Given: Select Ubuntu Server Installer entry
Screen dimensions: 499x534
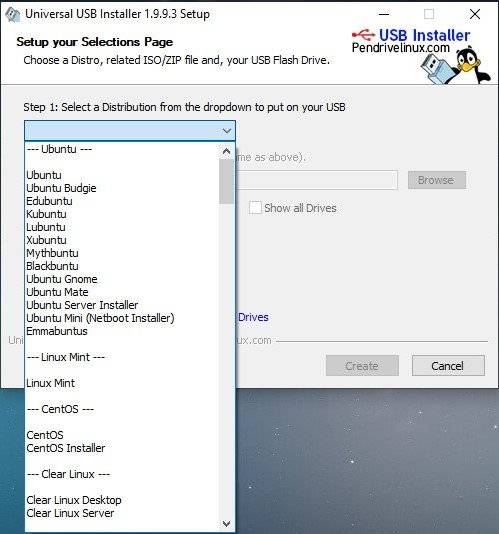Looking at the screenshot, I should [123, 305].
